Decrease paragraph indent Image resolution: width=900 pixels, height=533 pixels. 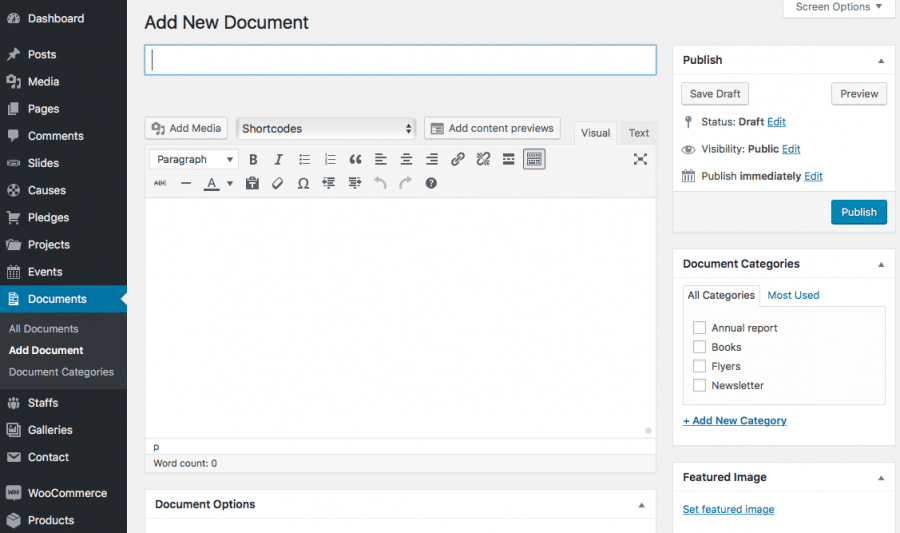329,184
